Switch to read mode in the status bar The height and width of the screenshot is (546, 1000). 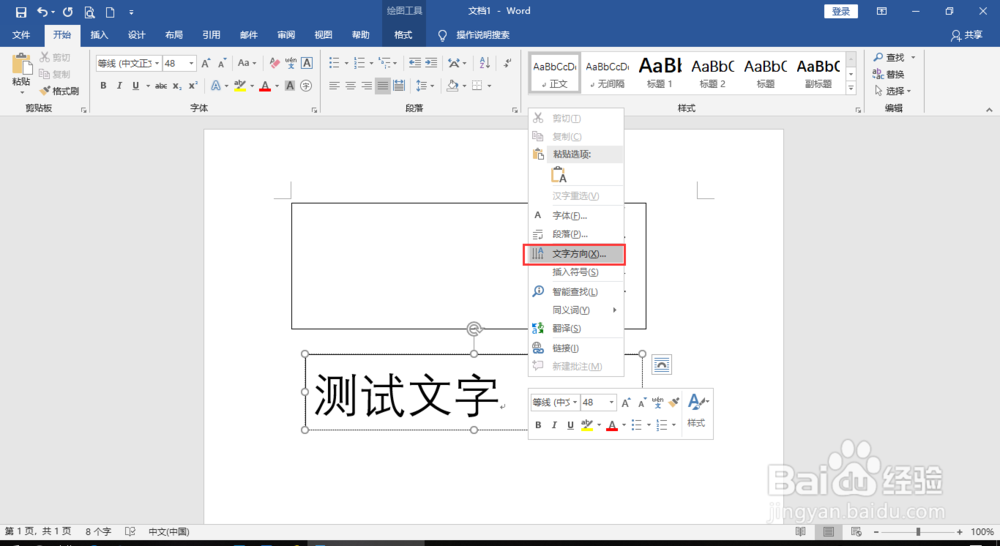(801, 531)
